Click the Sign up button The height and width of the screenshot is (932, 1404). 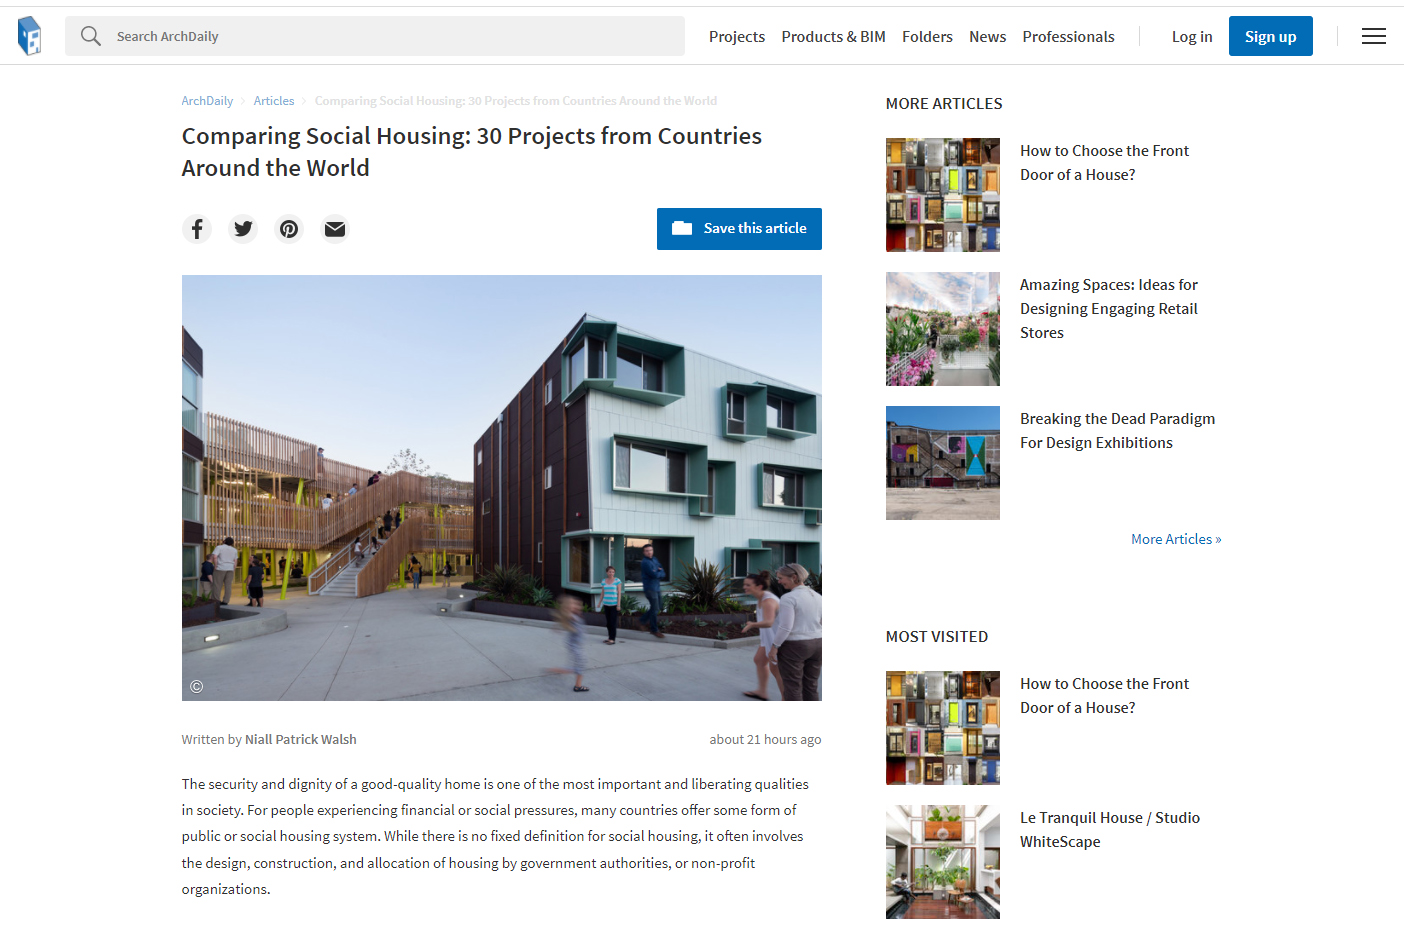[x=1271, y=36]
